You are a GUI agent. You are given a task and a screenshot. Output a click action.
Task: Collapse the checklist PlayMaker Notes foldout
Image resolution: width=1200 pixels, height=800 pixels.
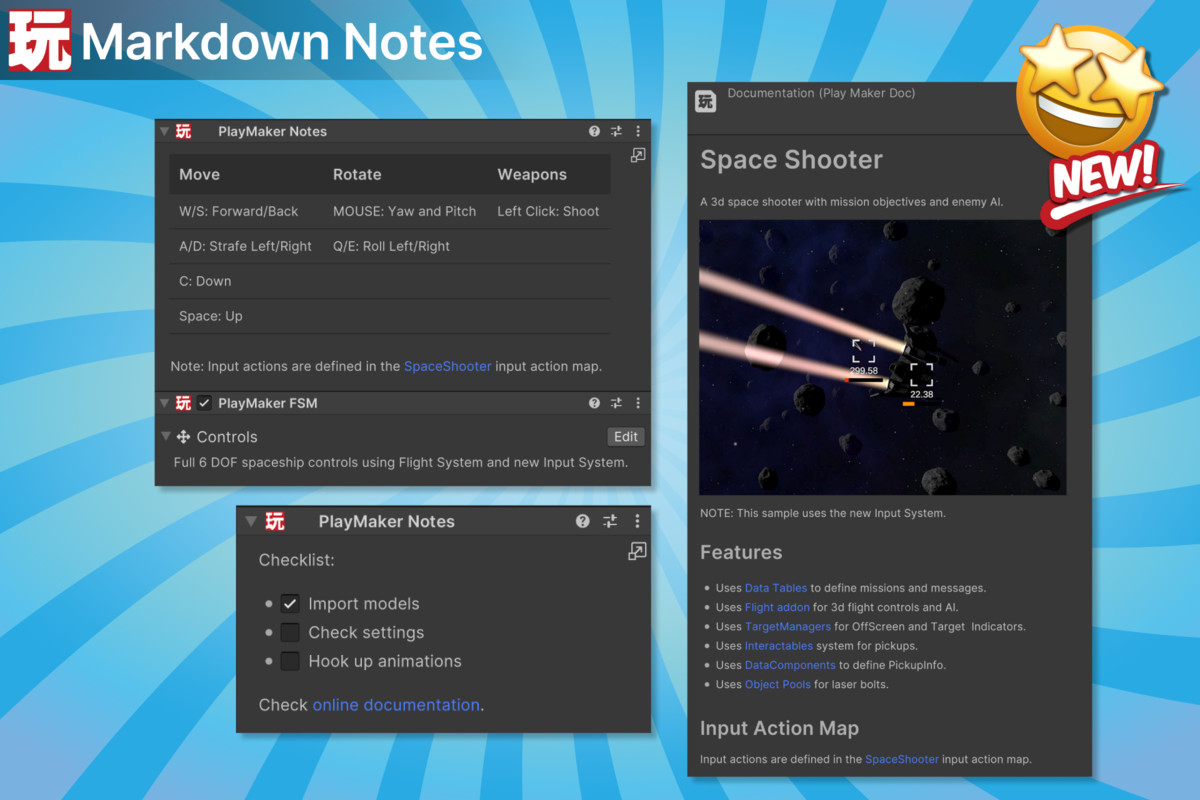[x=251, y=521]
